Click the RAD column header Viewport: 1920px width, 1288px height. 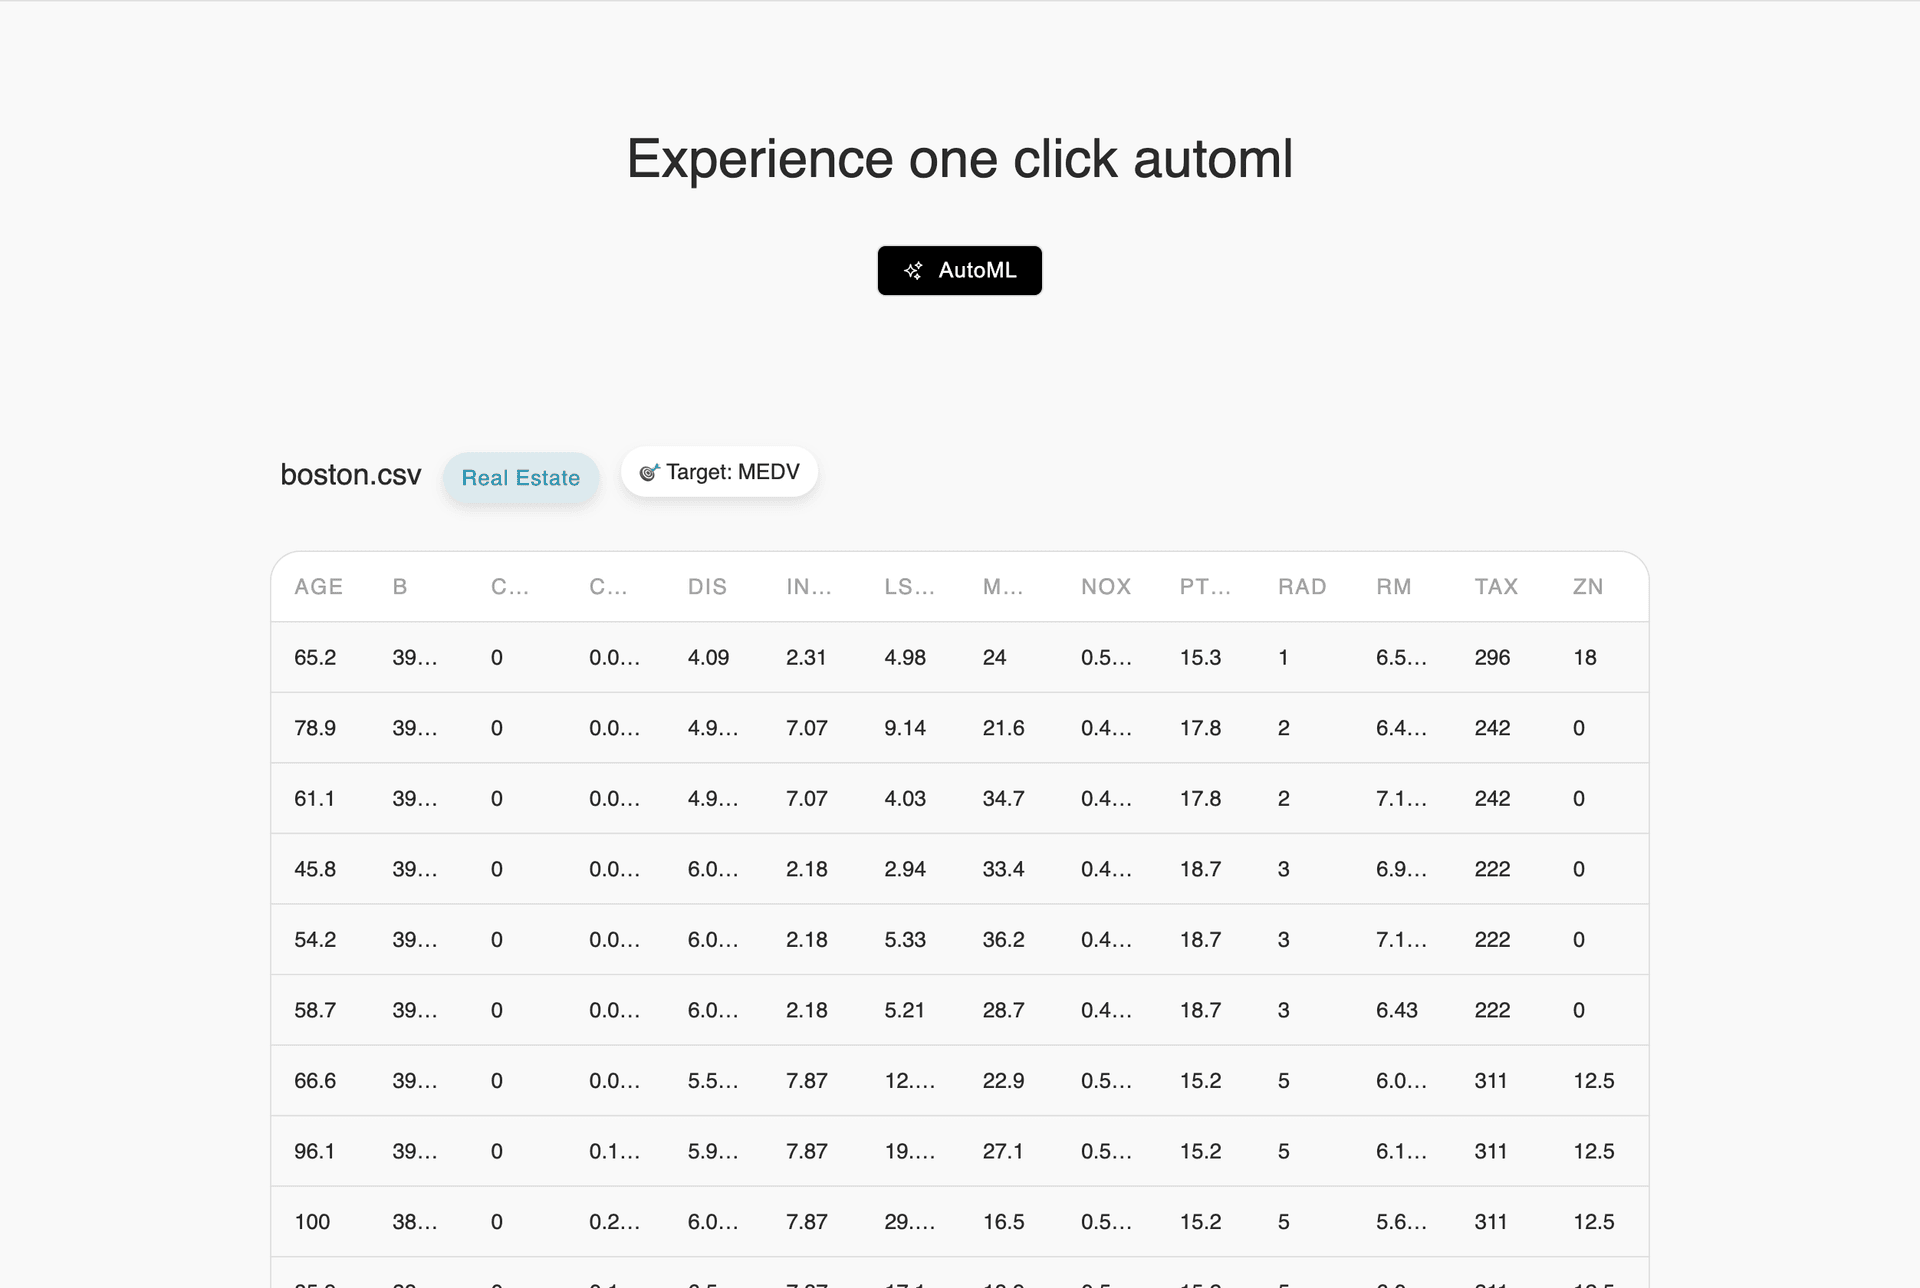tap(1302, 587)
